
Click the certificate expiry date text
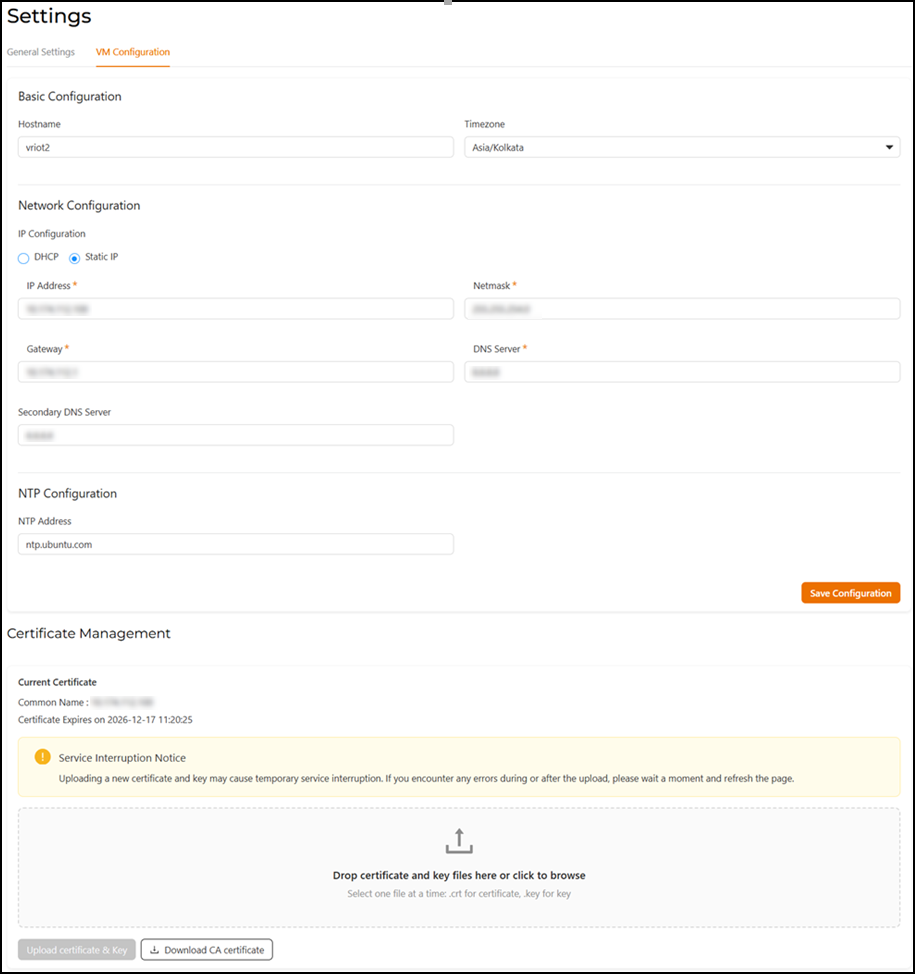pyautogui.click(x=105, y=720)
